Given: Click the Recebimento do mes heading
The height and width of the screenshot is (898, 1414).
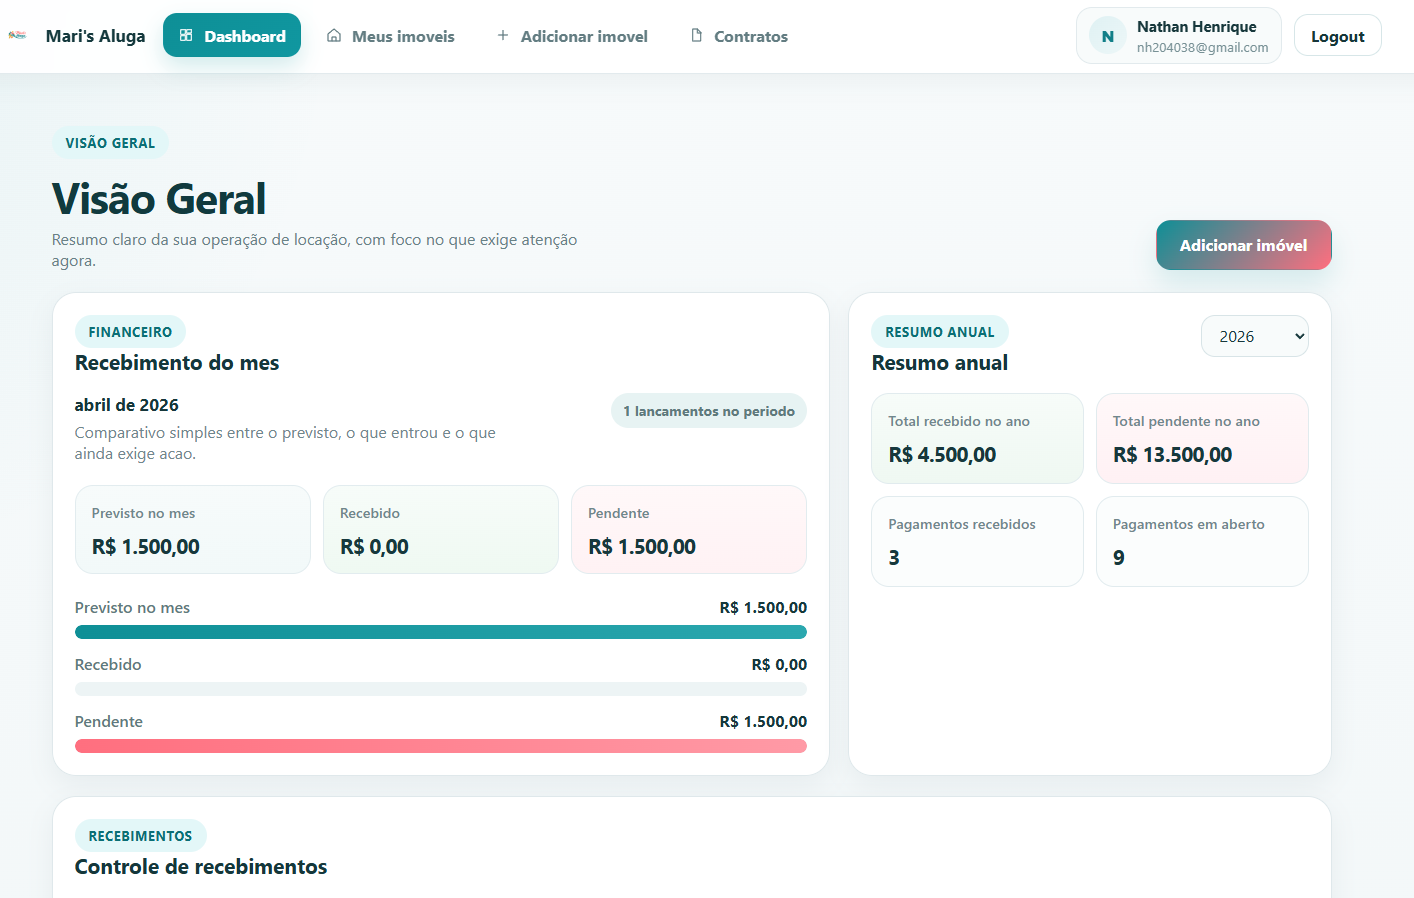Looking at the screenshot, I should (x=177, y=363).
